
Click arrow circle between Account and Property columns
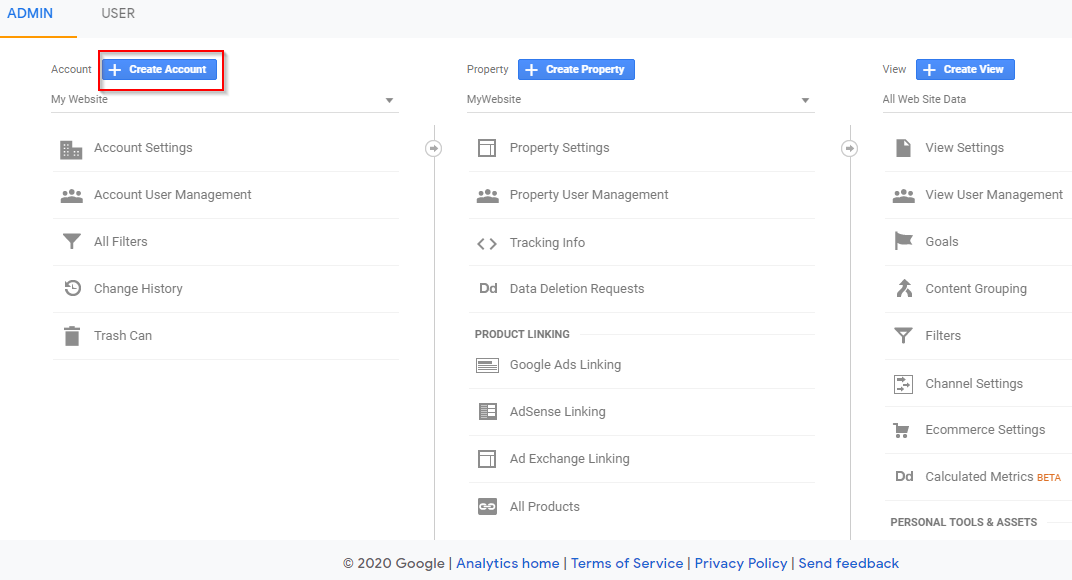point(433,148)
